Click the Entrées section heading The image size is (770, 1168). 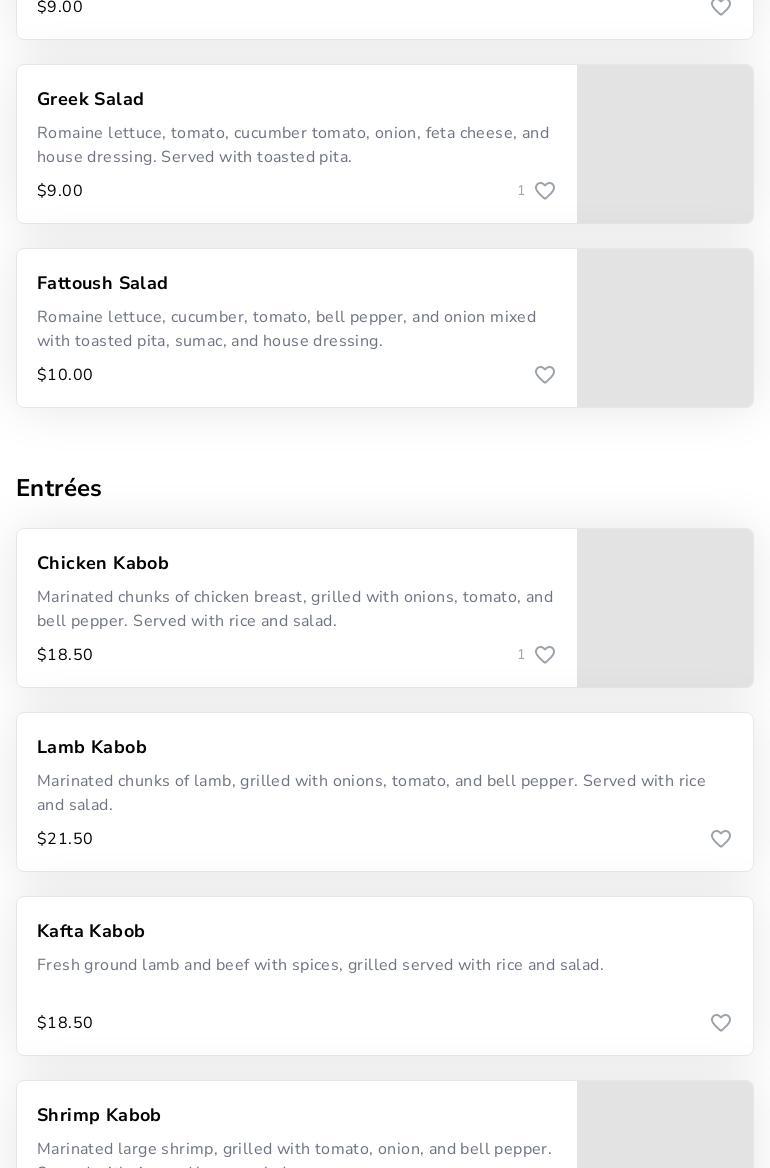pyautogui.click(x=59, y=488)
